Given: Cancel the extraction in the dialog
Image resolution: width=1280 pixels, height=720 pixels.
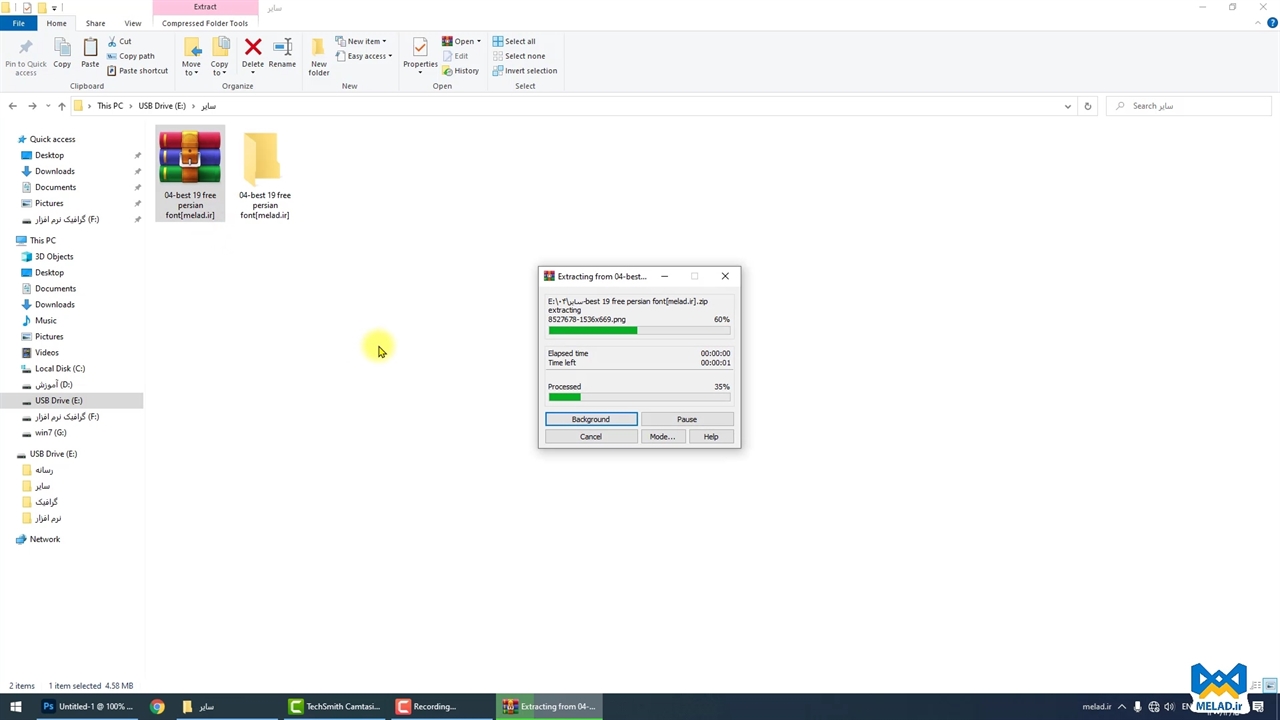Looking at the screenshot, I should pos(591,436).
